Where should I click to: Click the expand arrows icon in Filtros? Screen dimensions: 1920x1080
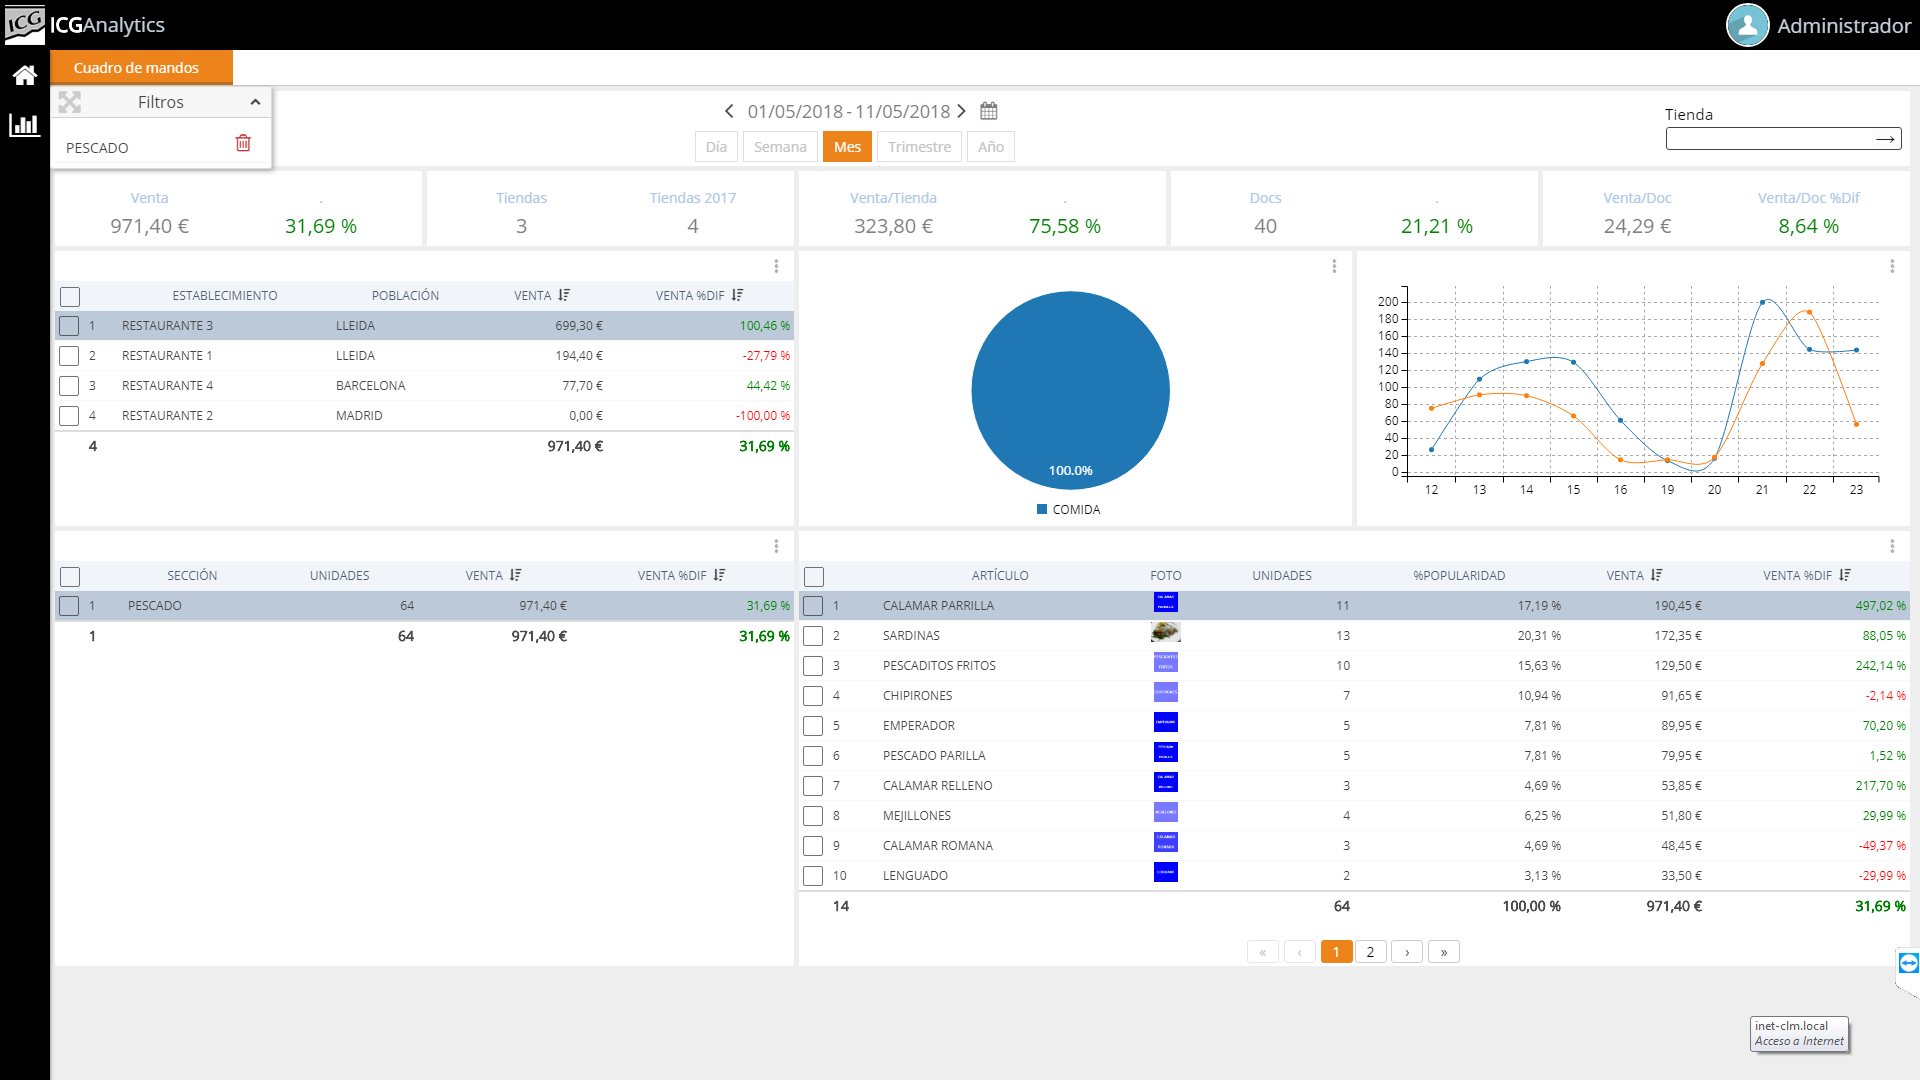point(70,102)
